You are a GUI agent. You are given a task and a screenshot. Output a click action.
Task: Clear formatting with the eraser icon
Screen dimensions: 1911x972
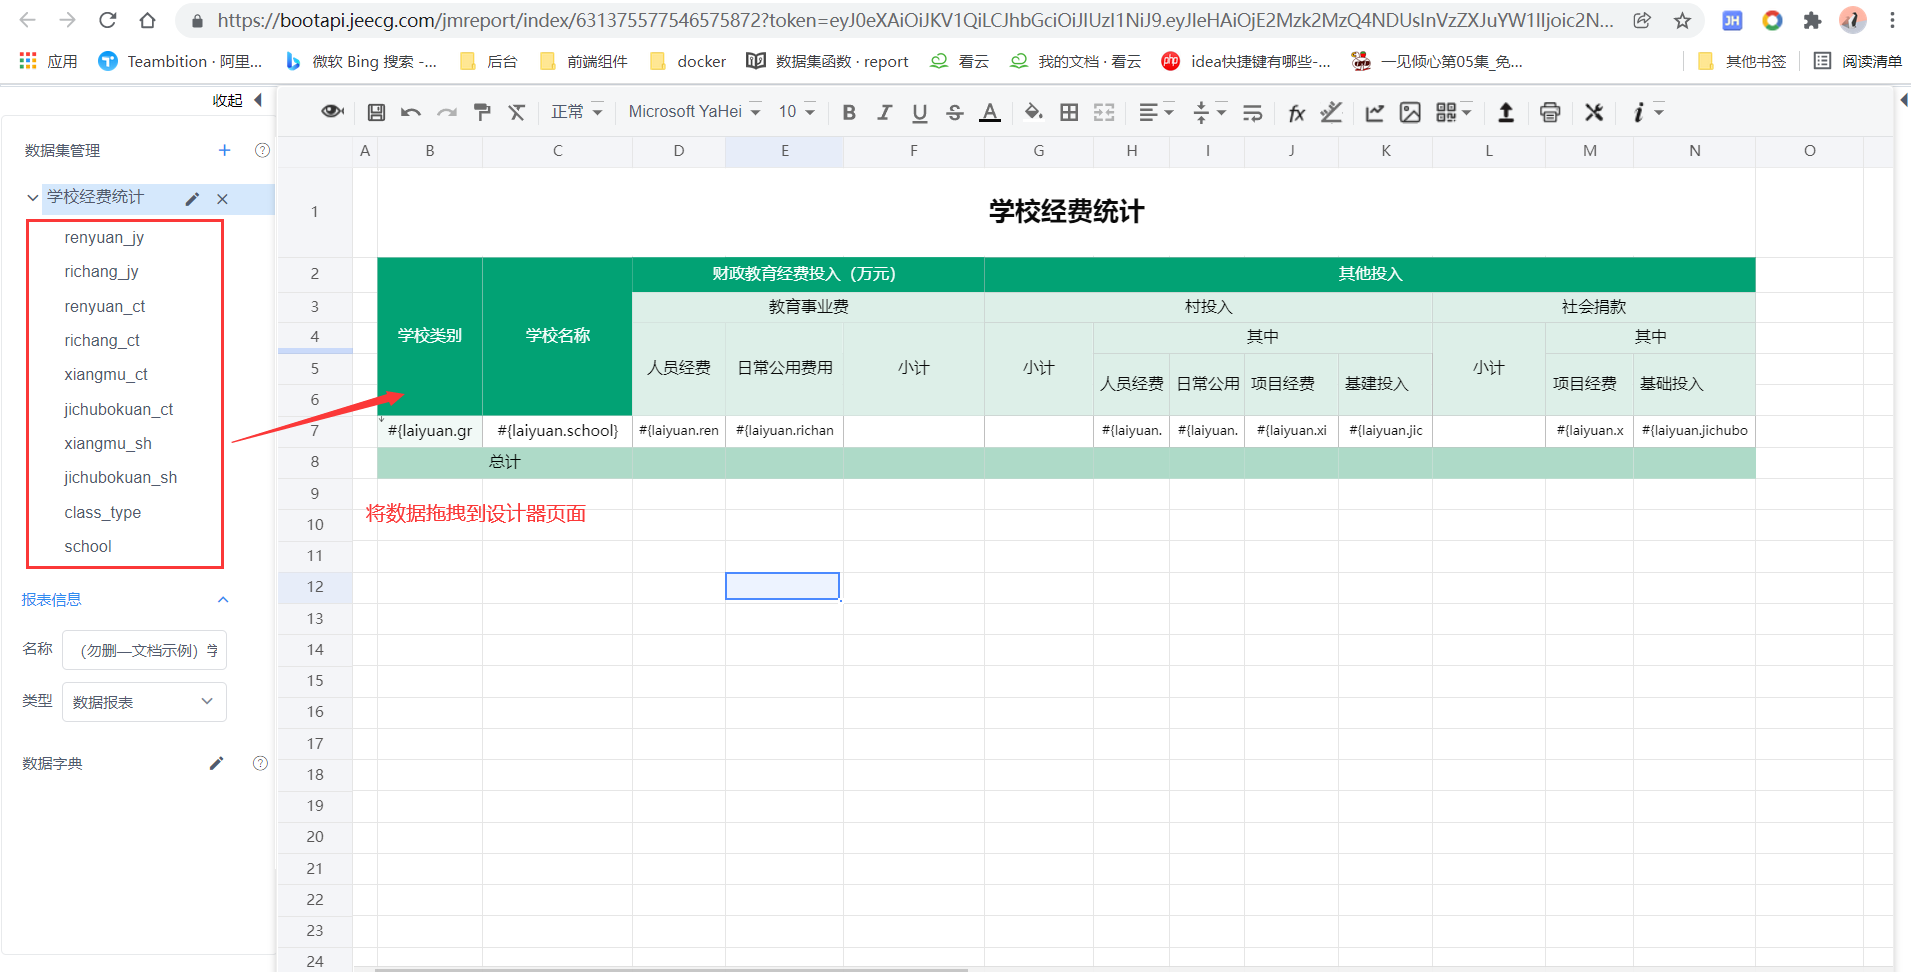[x=517, y=112]
